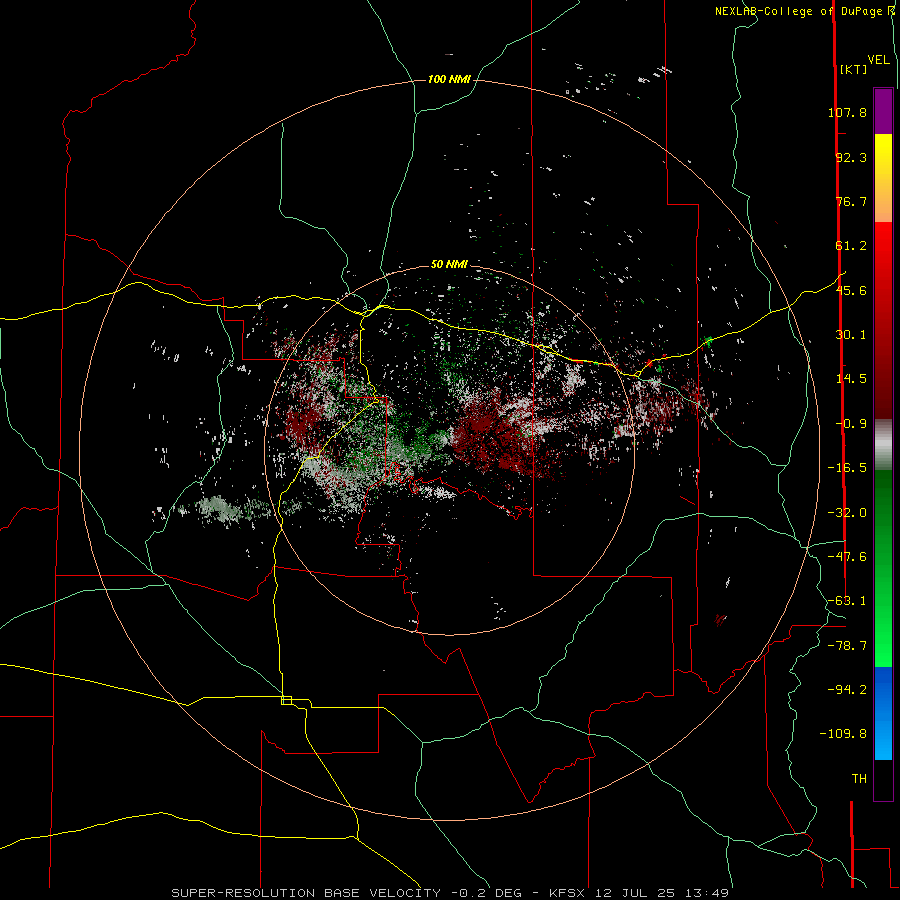Pick the gray near-zero segment of the color bar

[x=883, y=445]
